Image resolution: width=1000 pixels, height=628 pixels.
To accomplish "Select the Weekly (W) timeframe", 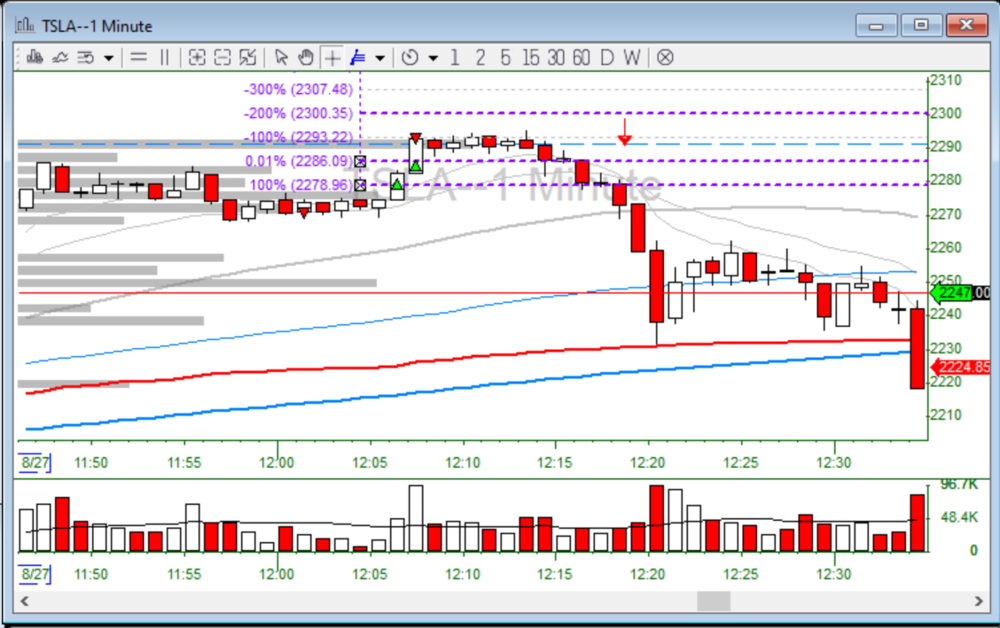I will [631, 57].
